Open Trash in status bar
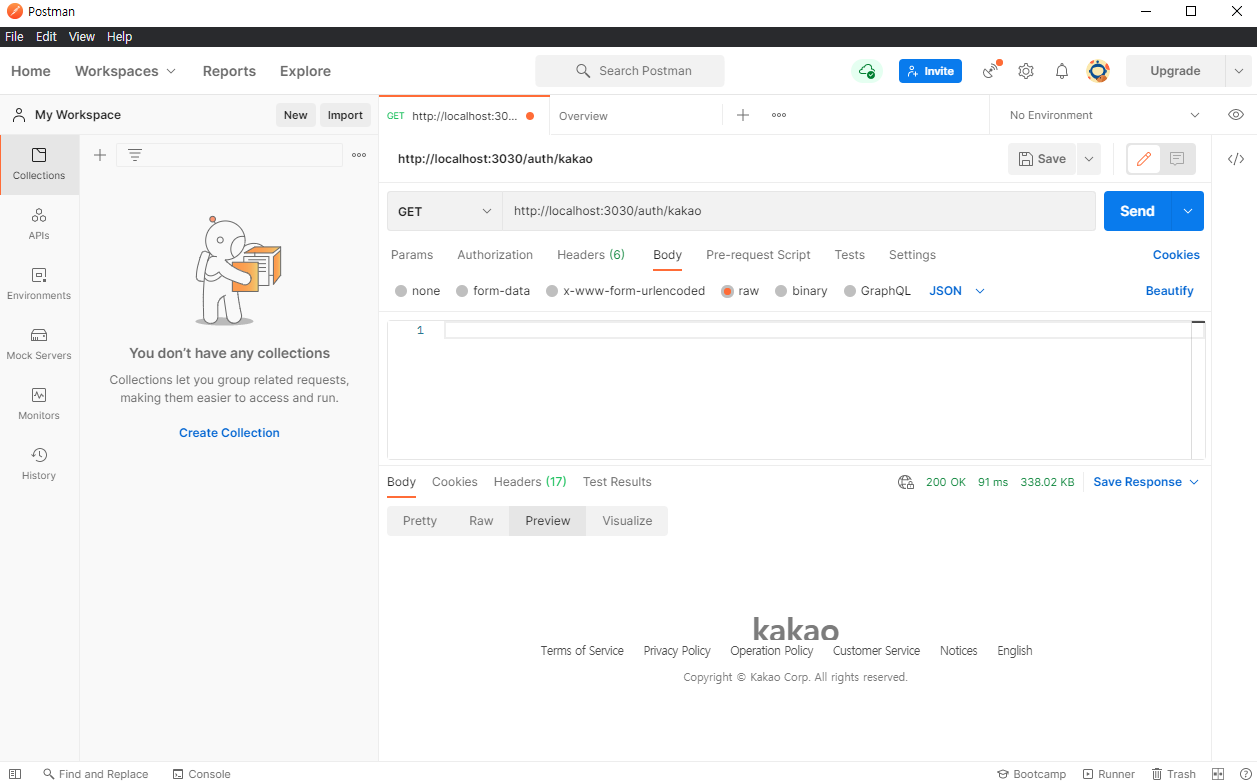This screenshot has width=1257, height=783. [1173, 774]
